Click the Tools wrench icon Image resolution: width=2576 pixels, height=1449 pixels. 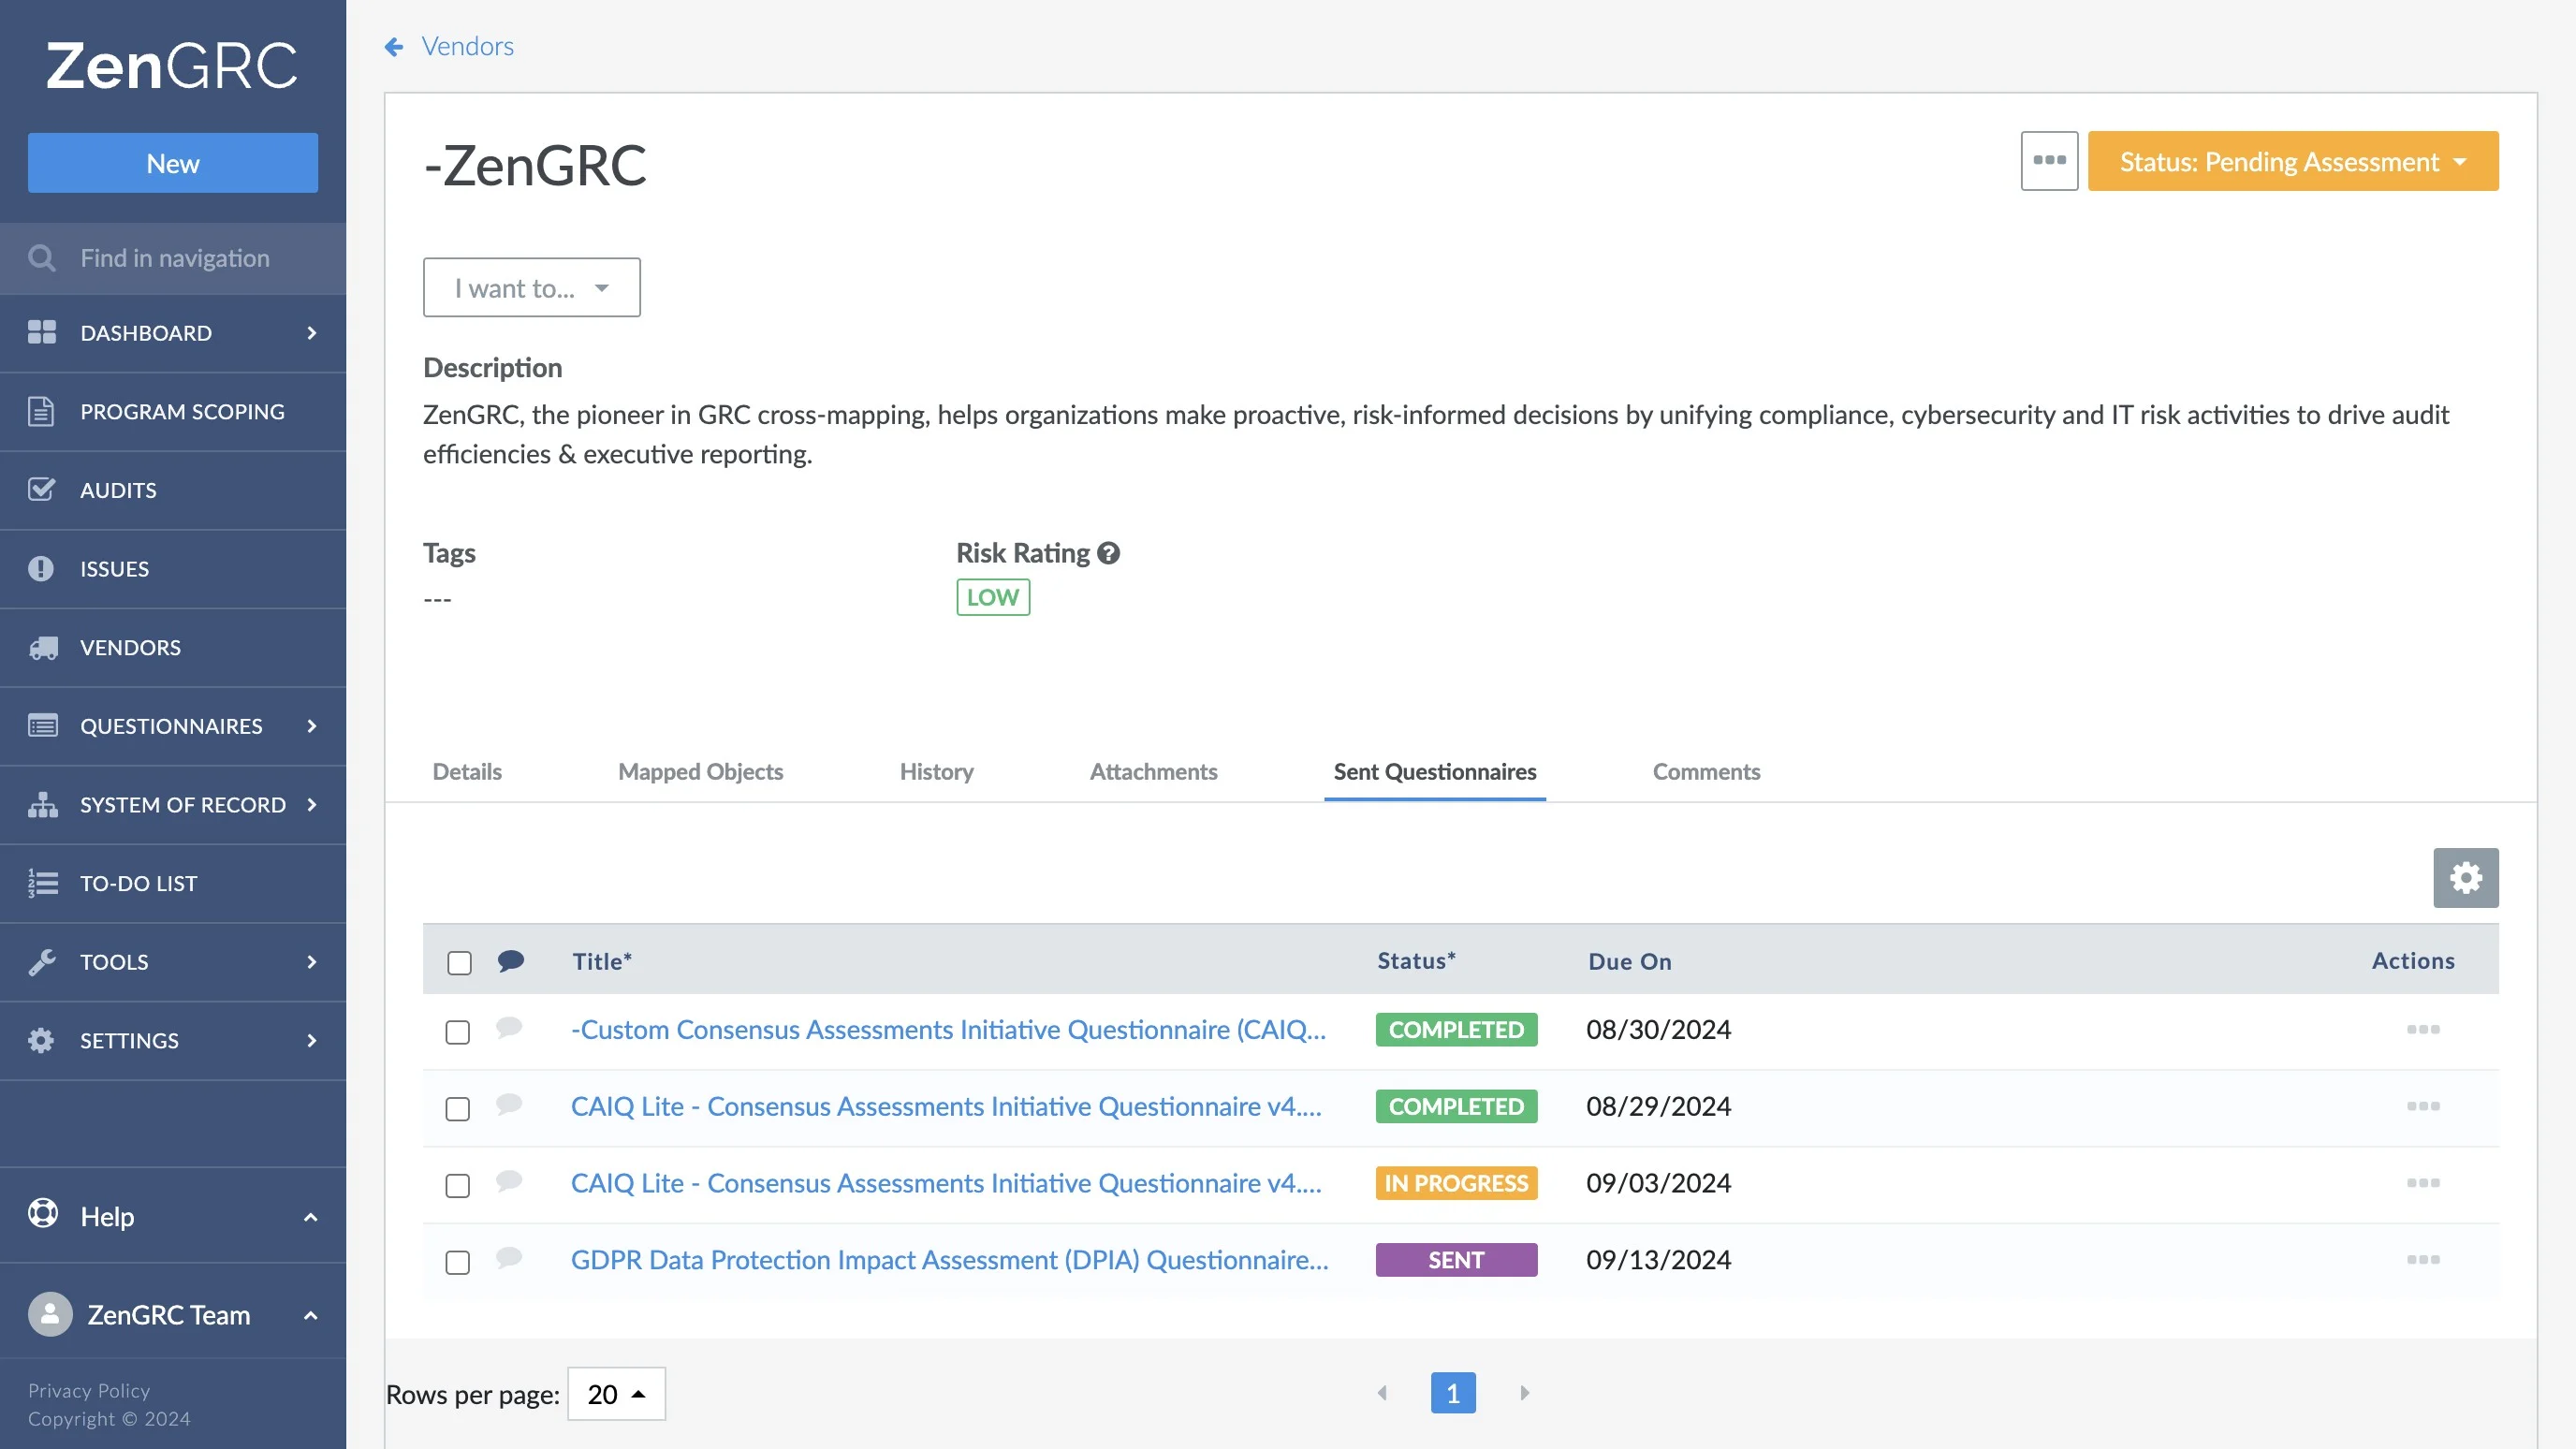click(41, 962)
